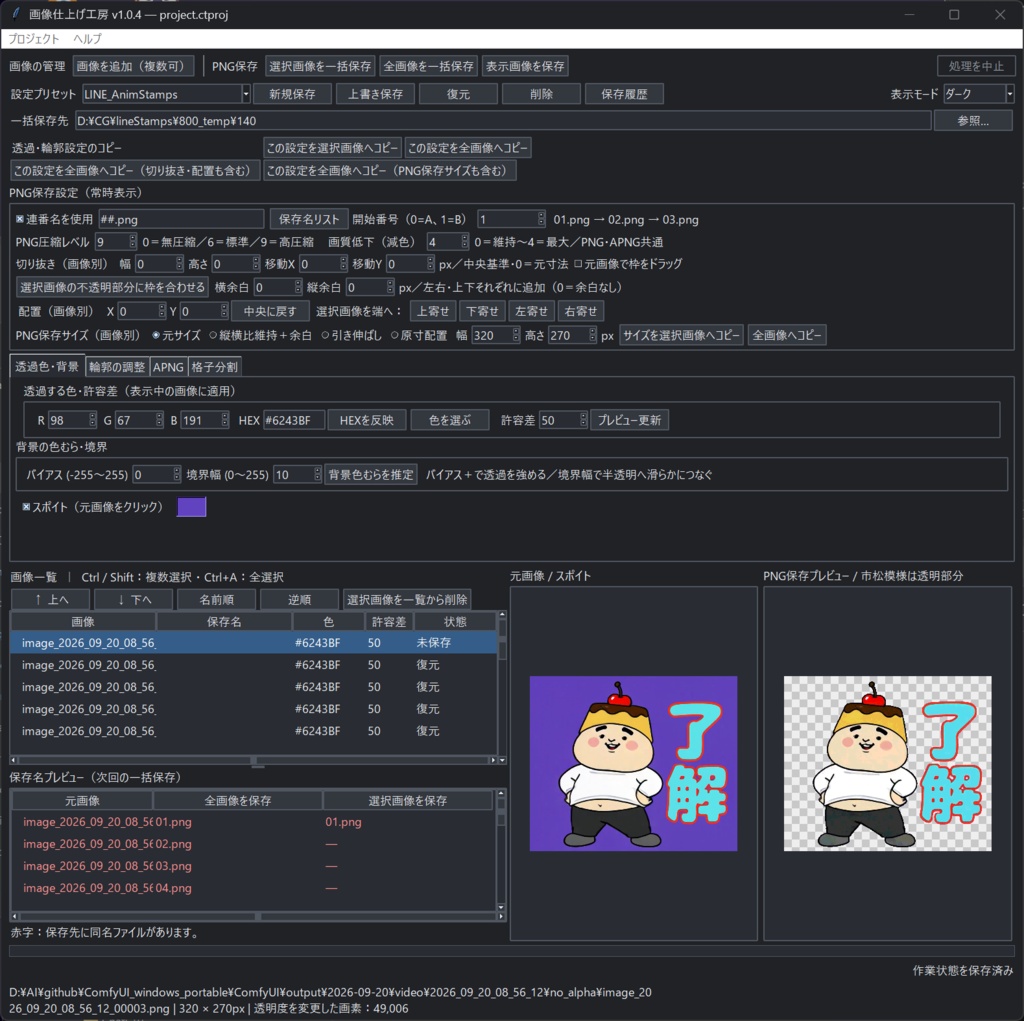Select 原寸配置 radio option
The image size is (1024, 1021).
click(394, 335)
